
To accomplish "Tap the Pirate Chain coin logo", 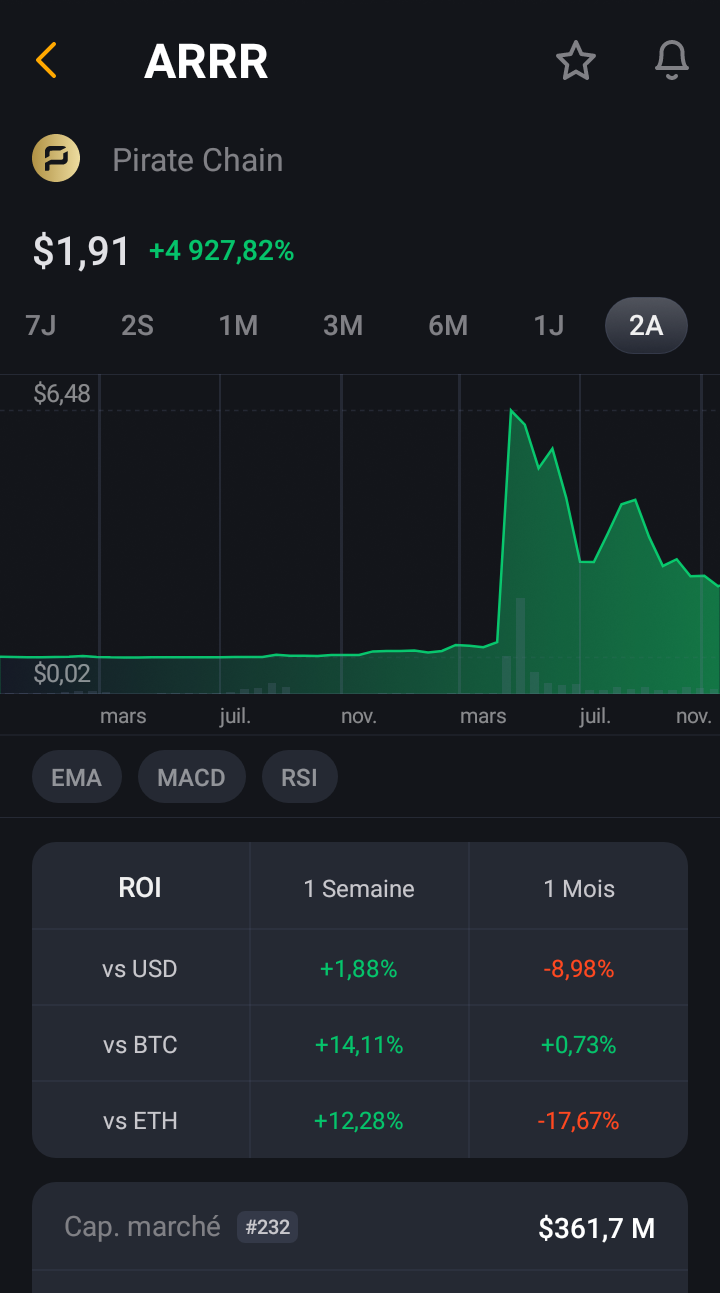I will [x=56, y=159].
